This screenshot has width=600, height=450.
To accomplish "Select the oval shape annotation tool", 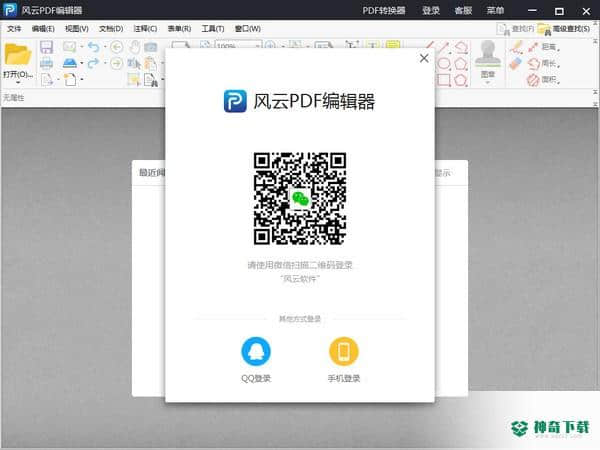I will coord(443,64).
